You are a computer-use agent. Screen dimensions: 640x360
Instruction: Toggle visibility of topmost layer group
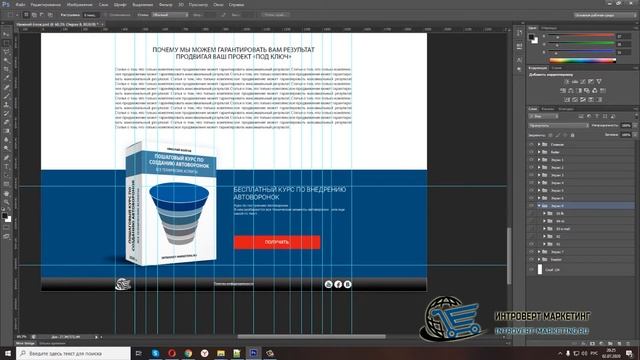[x=531, y=144]
